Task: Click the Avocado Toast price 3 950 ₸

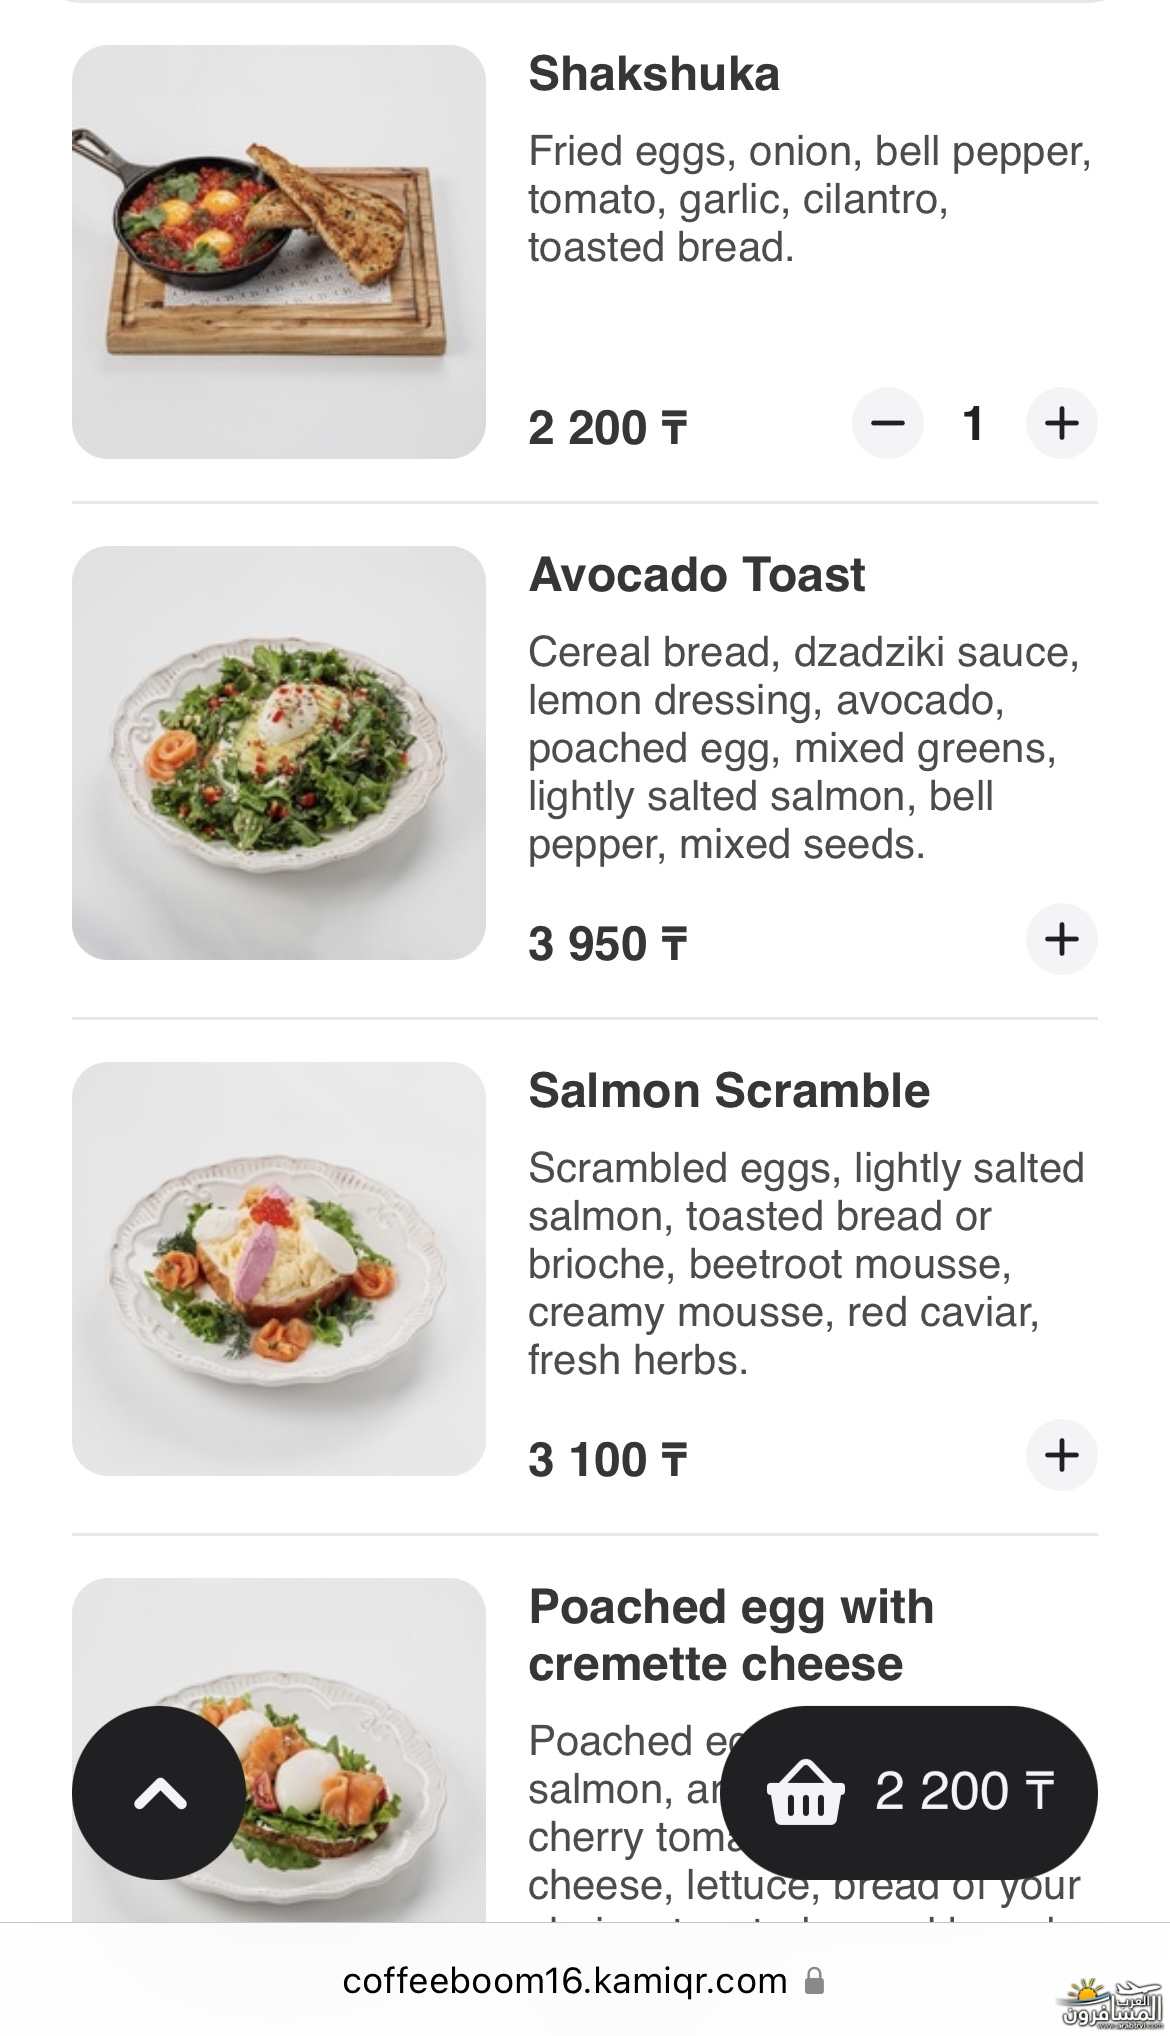Action: point(608,944)
